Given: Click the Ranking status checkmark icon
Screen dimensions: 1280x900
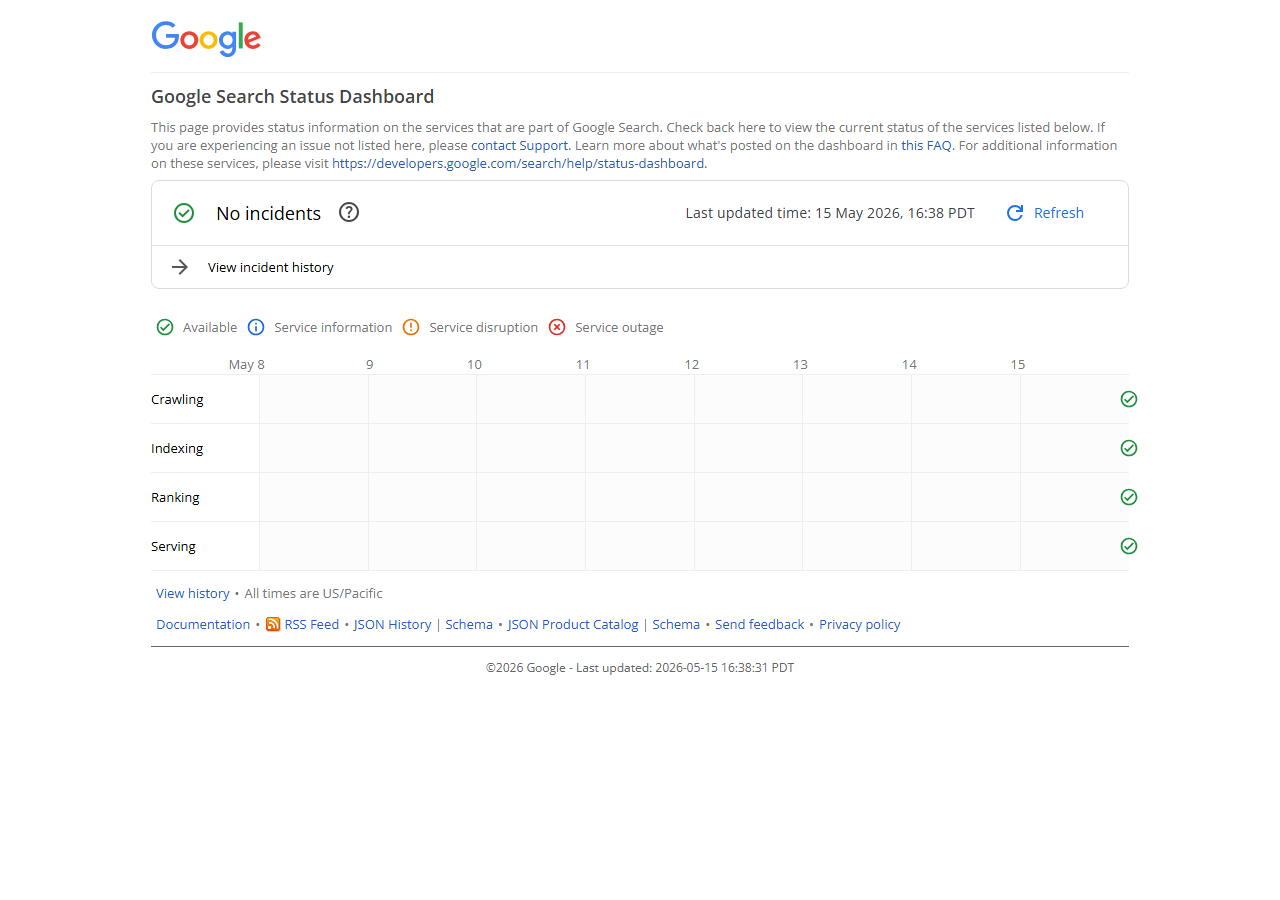Looking at the screenshot, I should click(x=1129, y=497).
